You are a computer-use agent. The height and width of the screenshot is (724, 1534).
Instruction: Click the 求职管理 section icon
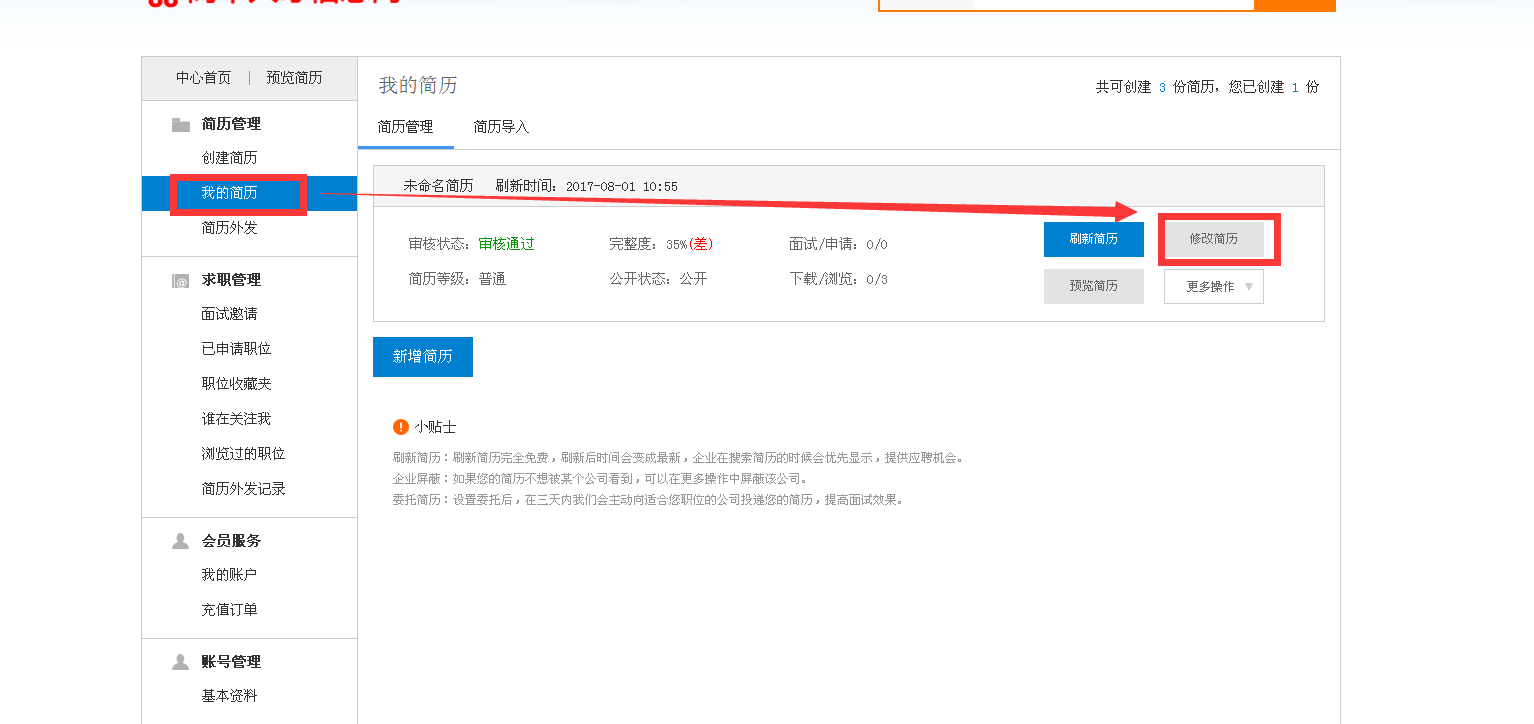pyautogui.click(x=180, y=281)
